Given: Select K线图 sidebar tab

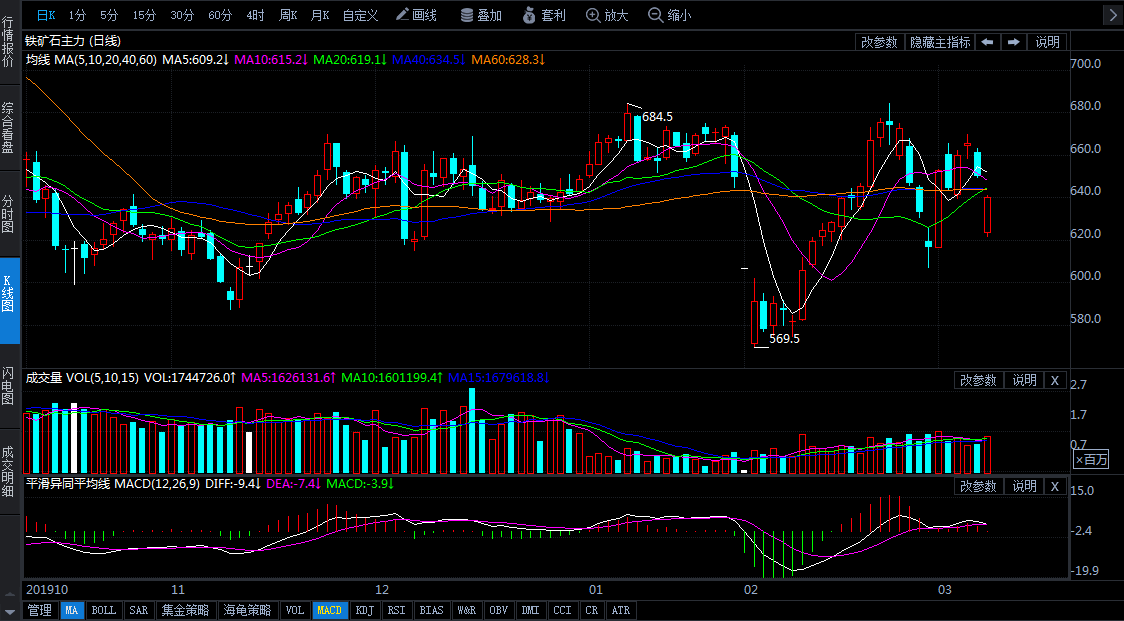Looking at the screenshot, I should click(8, 300).
